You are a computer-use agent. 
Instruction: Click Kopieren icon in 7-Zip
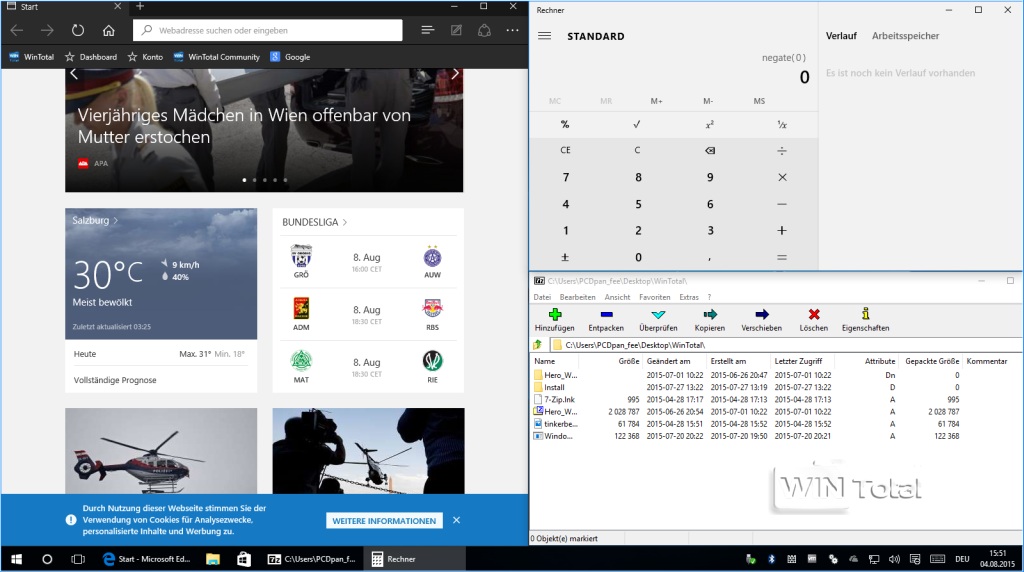pyautogui.click(x=710, y=315)
